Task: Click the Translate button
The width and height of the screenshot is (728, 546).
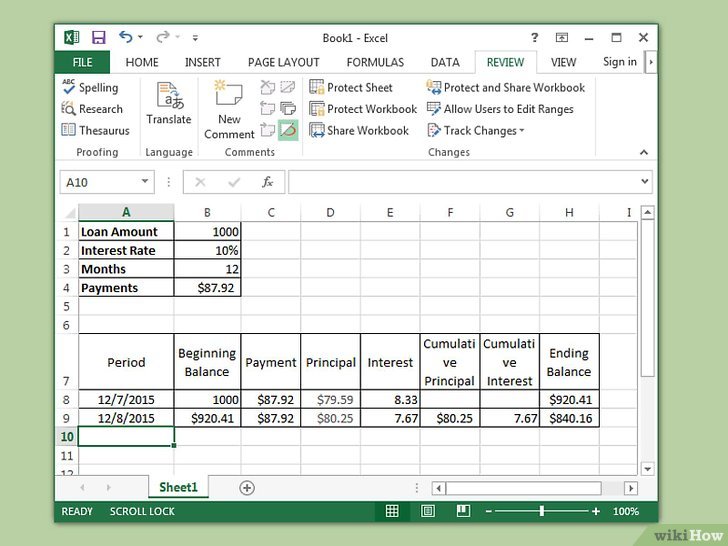Action: click(x=169, y=104)
